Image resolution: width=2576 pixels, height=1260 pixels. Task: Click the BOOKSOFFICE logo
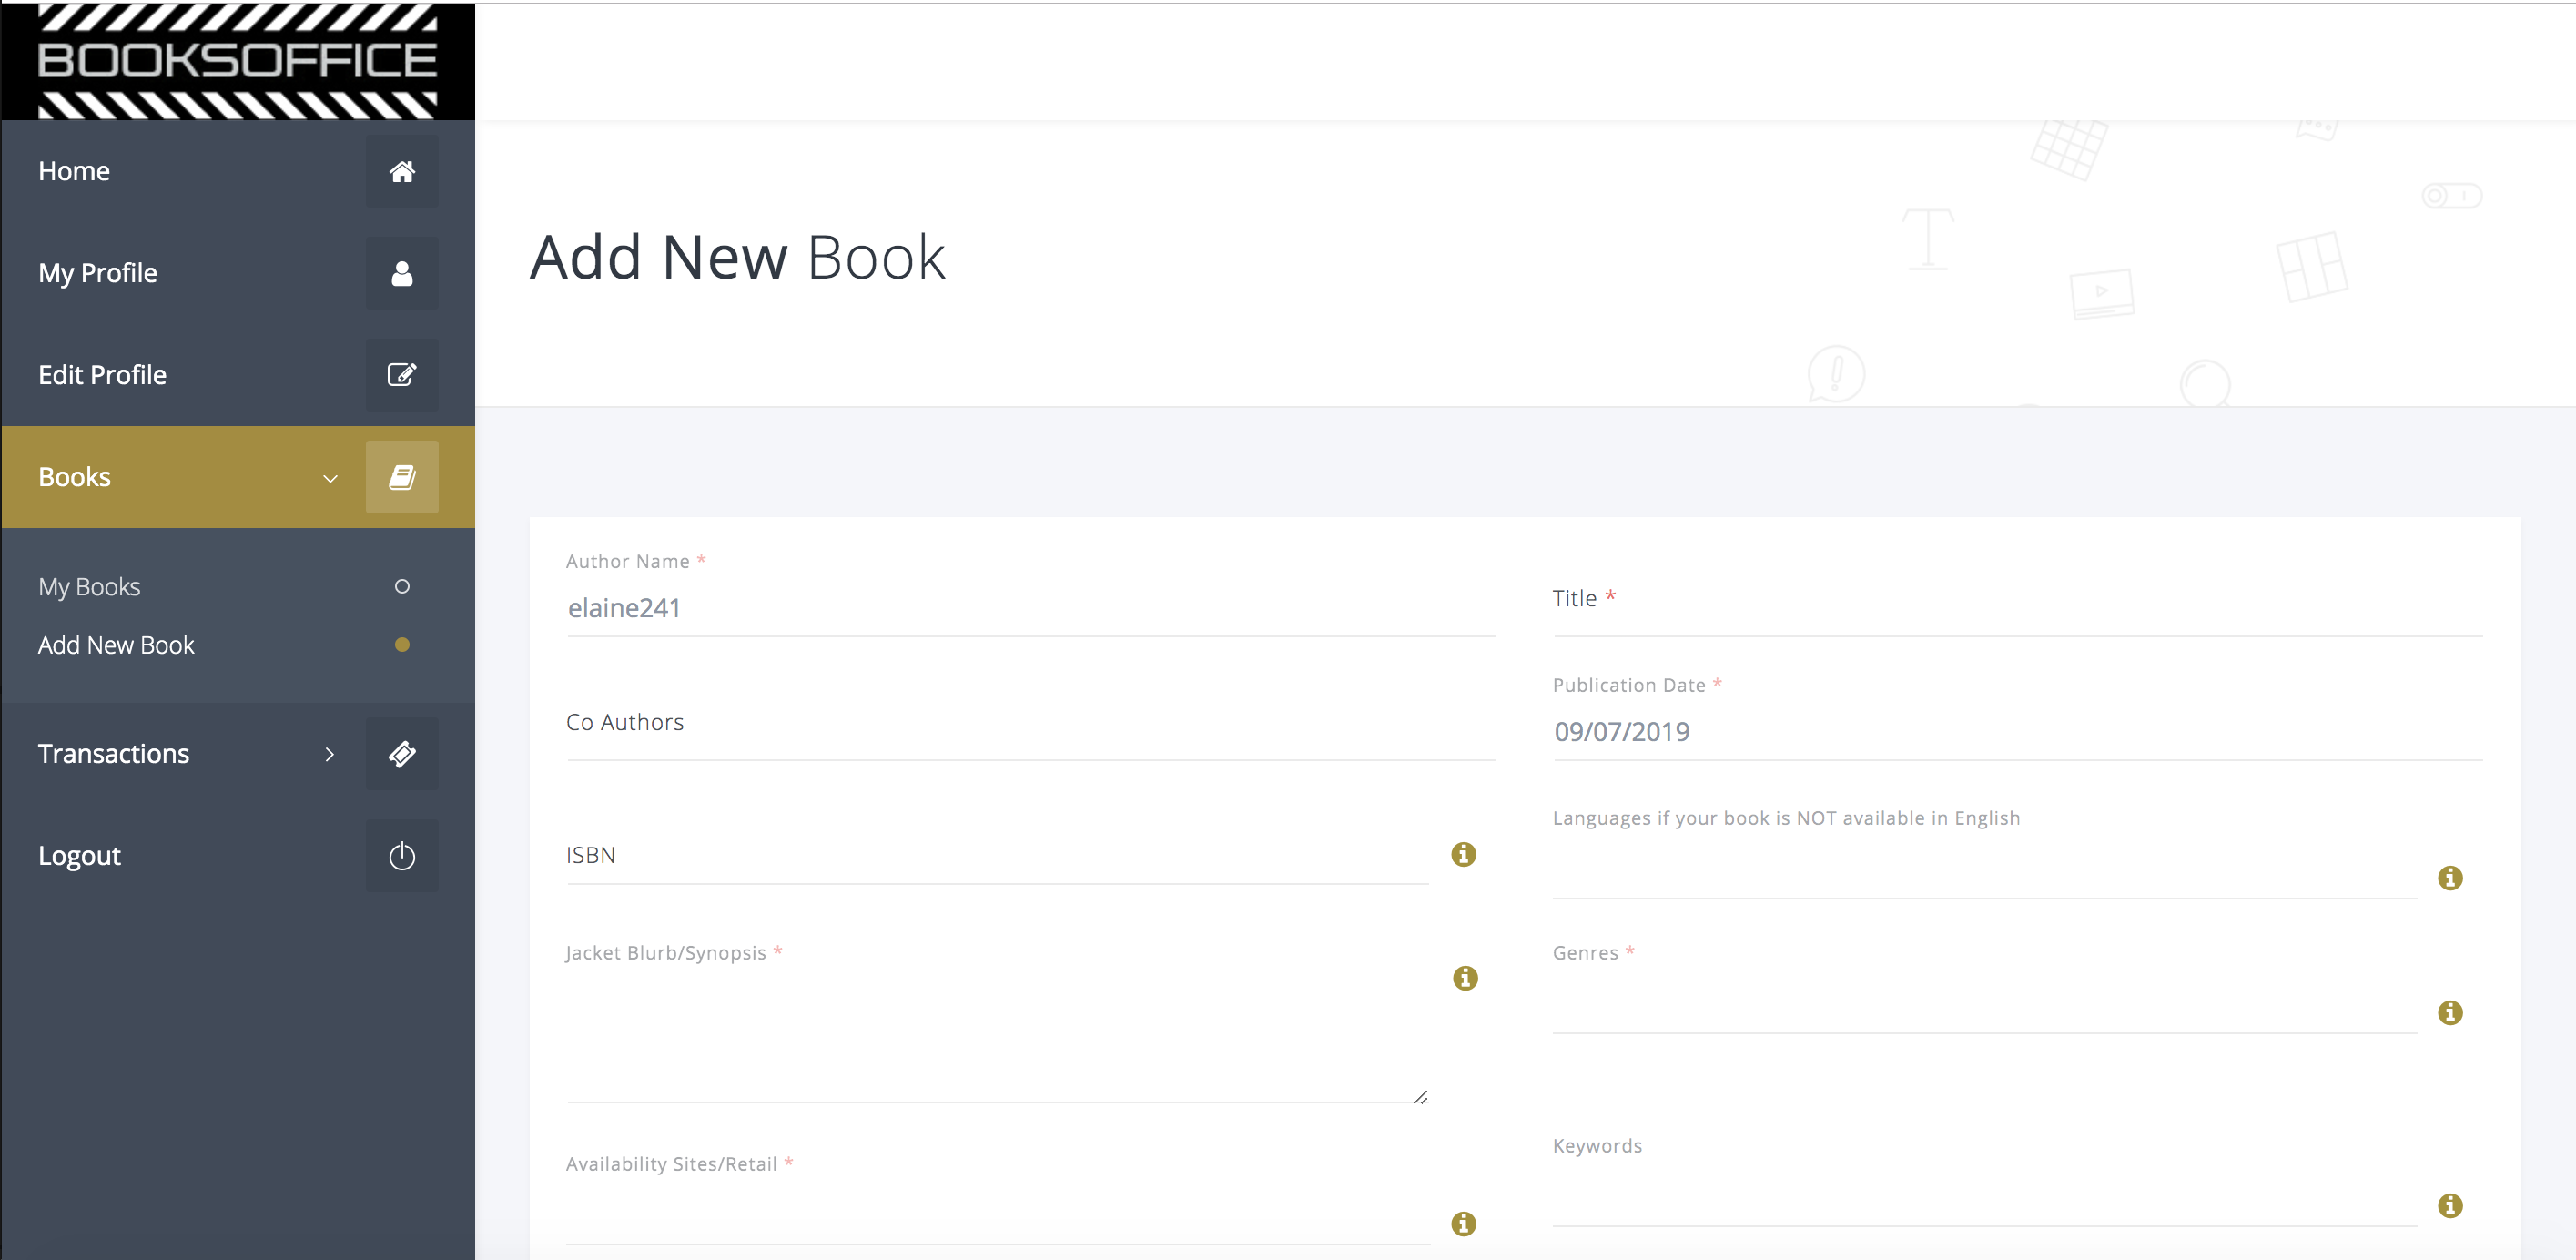click(238, 61)
